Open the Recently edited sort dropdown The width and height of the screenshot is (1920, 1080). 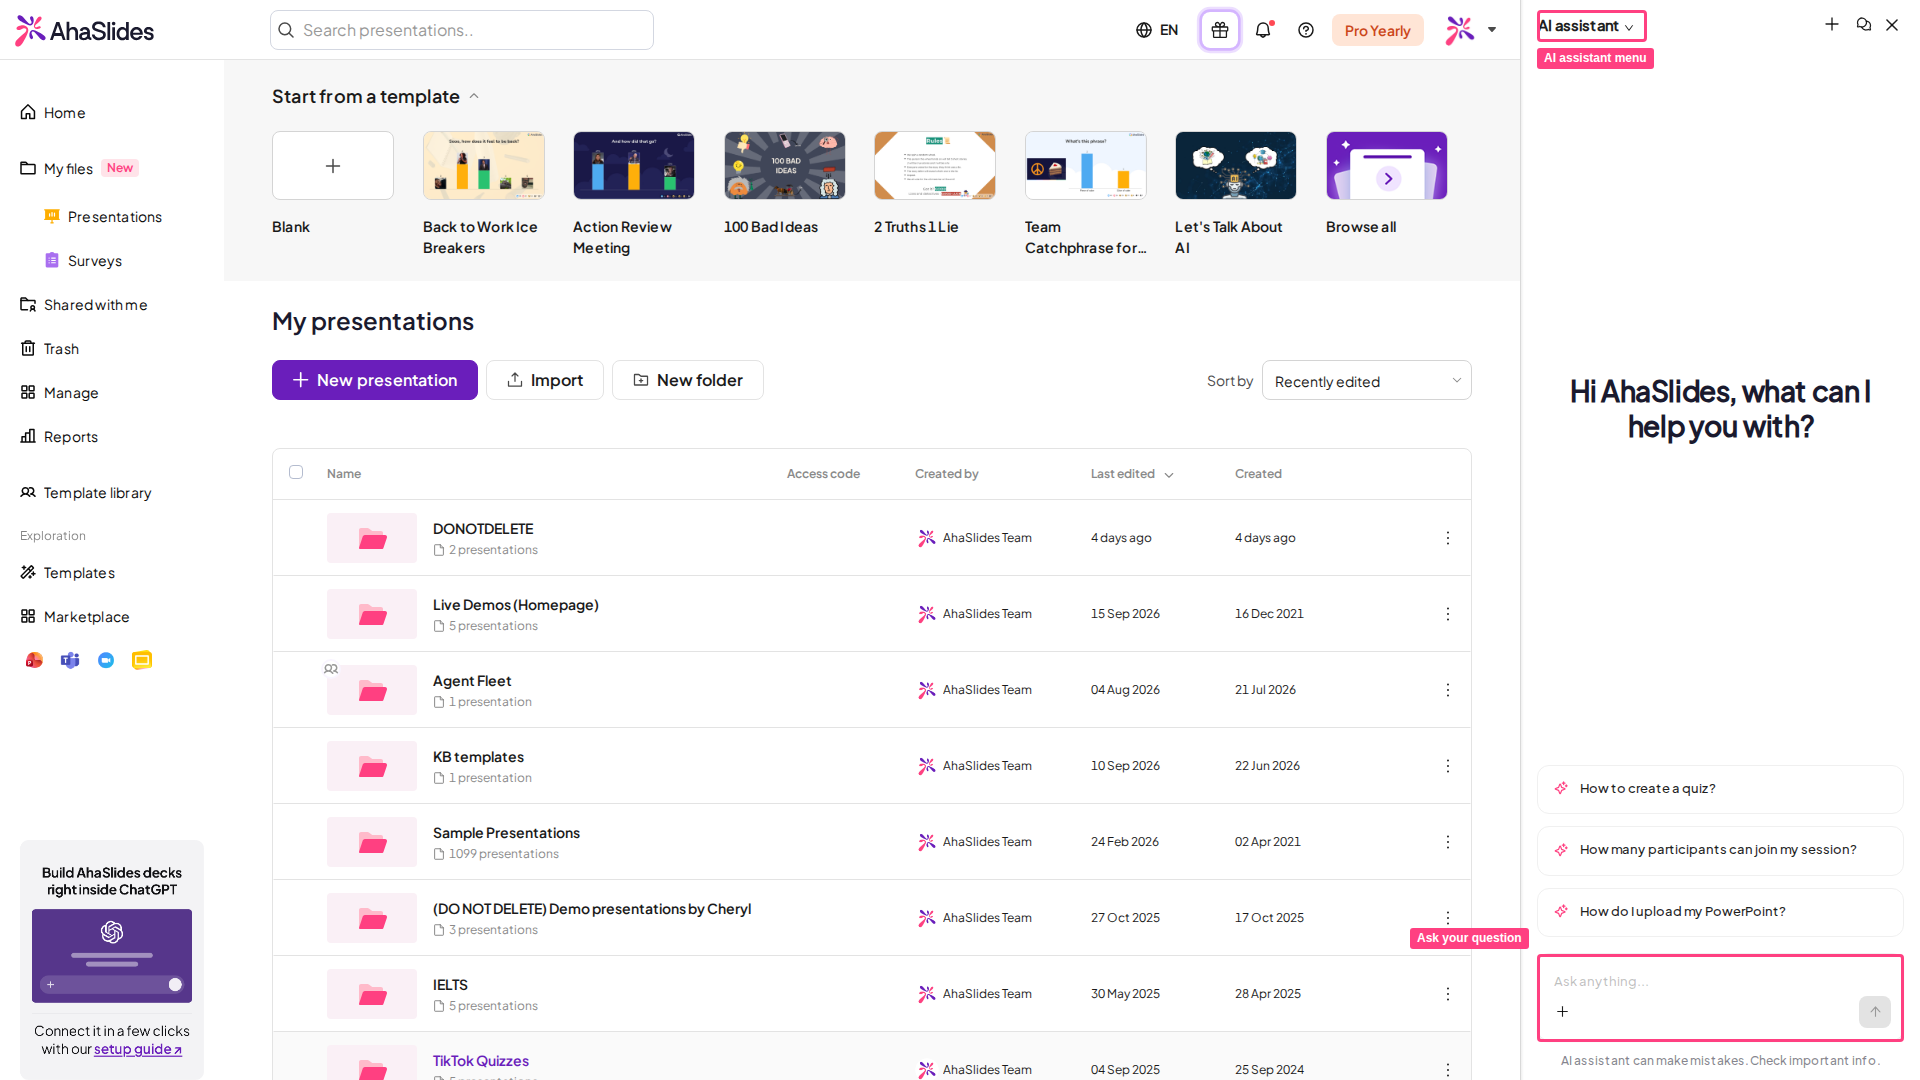pyautogui.click(x=1366, y=381)
